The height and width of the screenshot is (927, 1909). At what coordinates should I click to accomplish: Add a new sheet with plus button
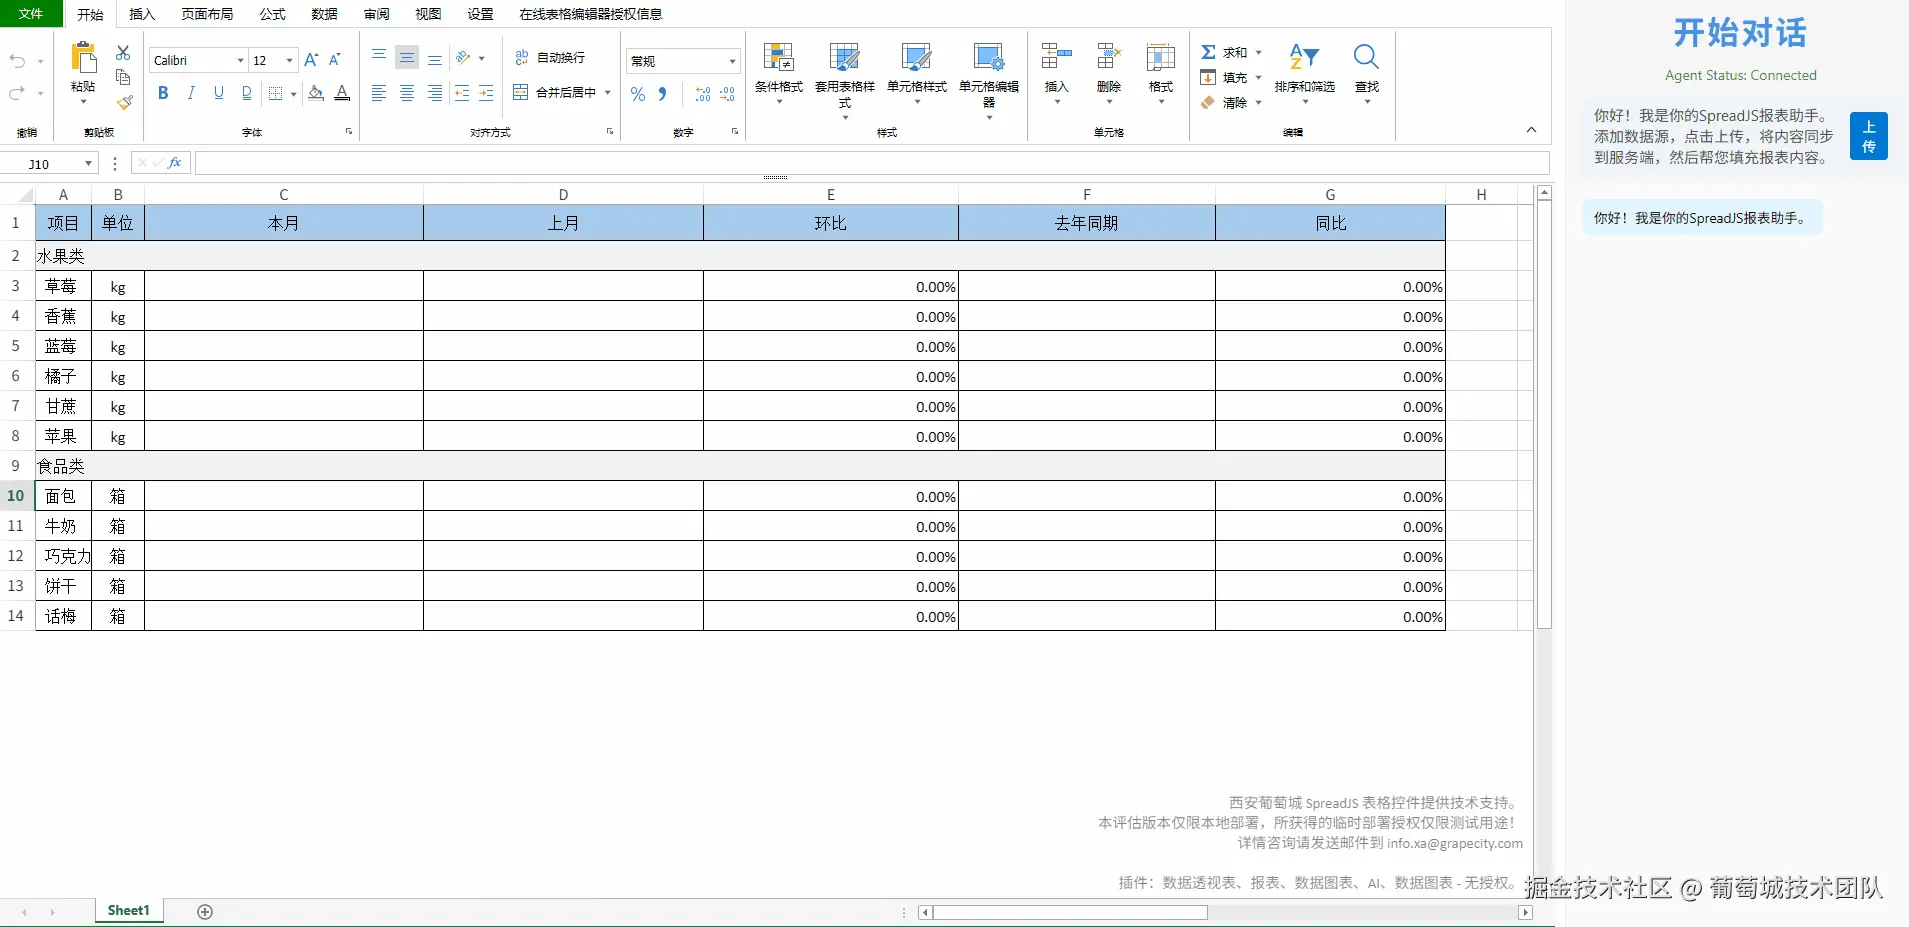pyautogui.click(x=205, y=911)
